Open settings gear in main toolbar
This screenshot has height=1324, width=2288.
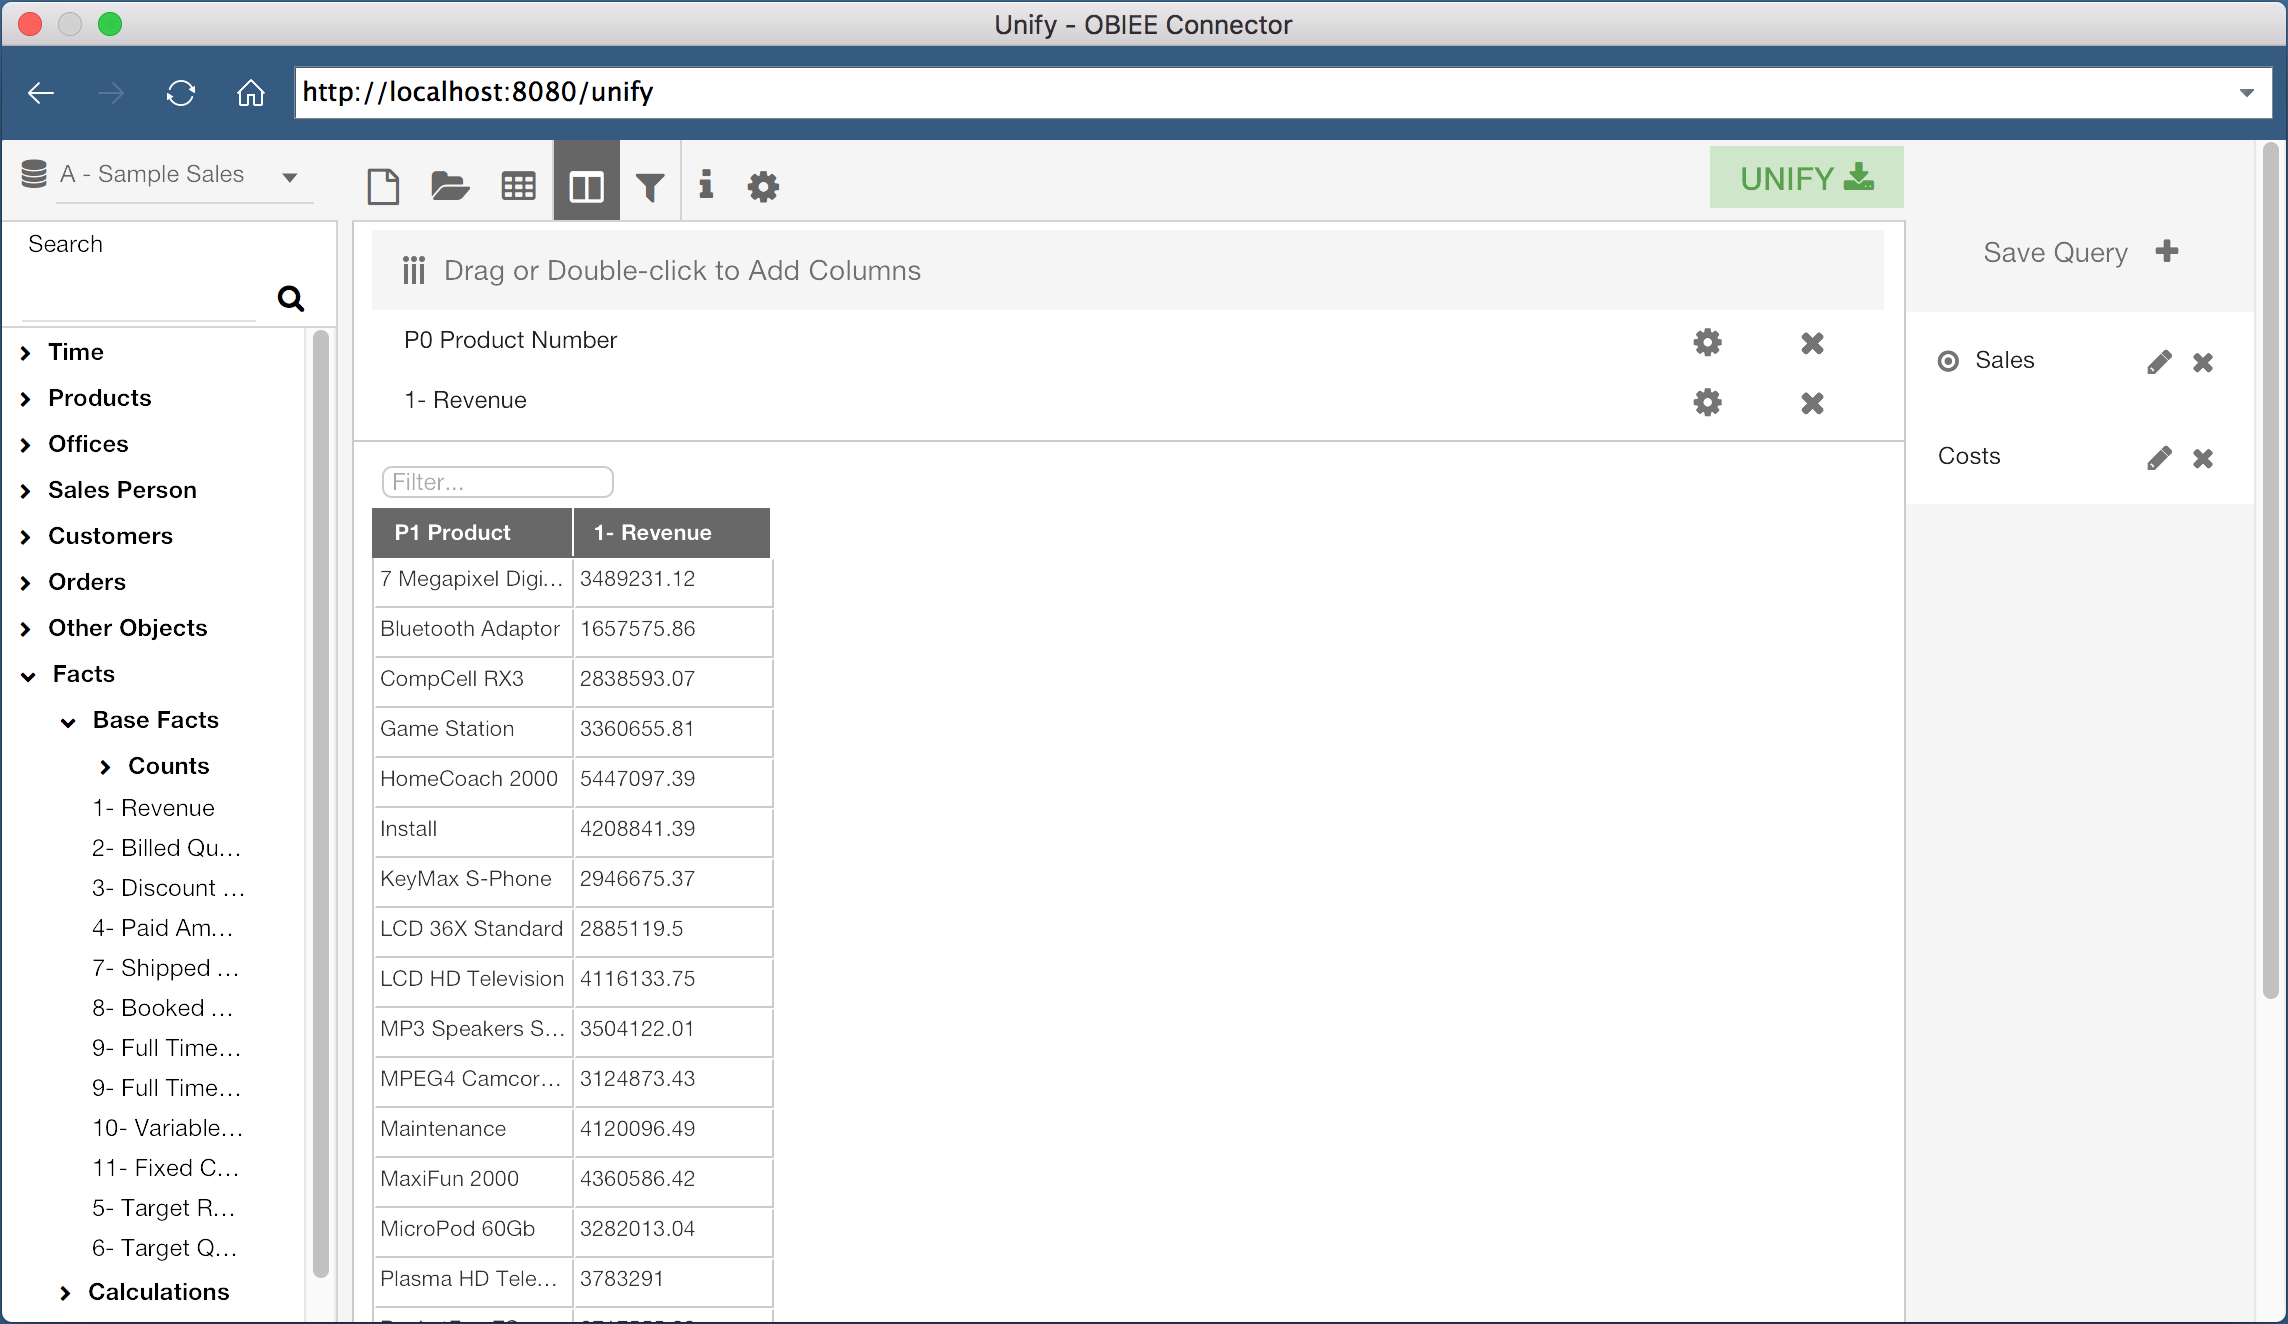pos(763,186)
